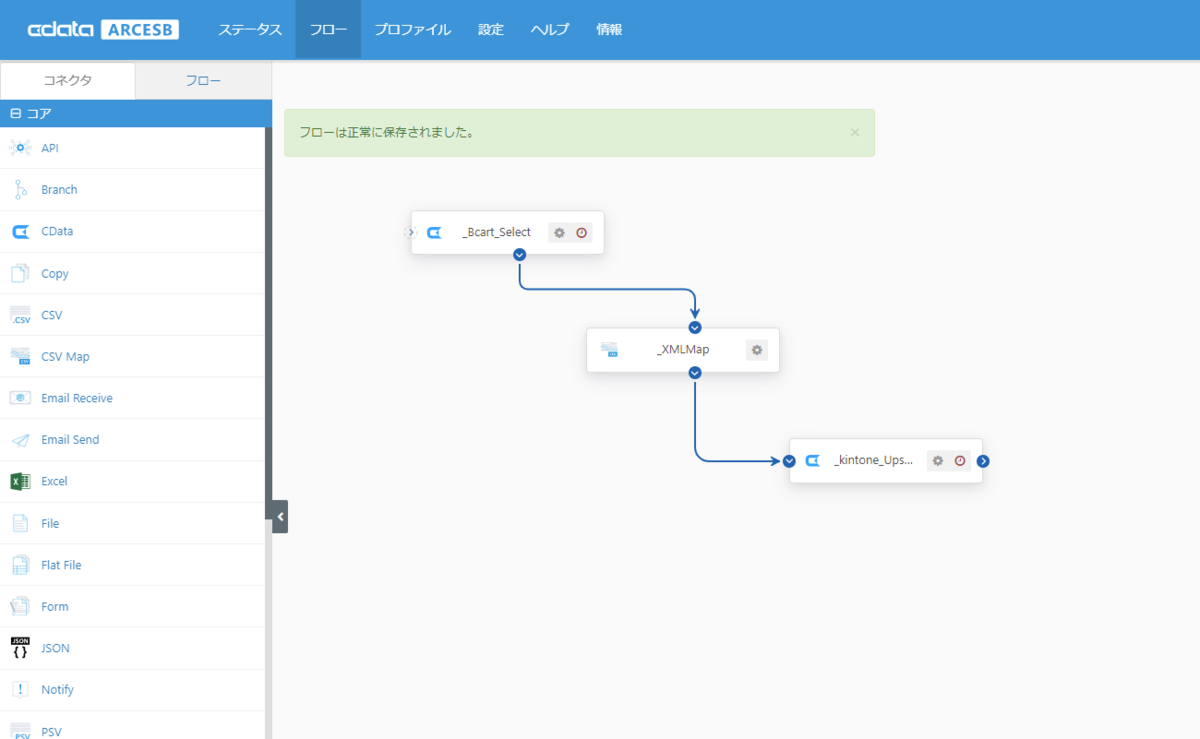Click the XML Map icon on _XMLMap node
The height and width of the screenshot is (739, 1200).
pos(609,350)
